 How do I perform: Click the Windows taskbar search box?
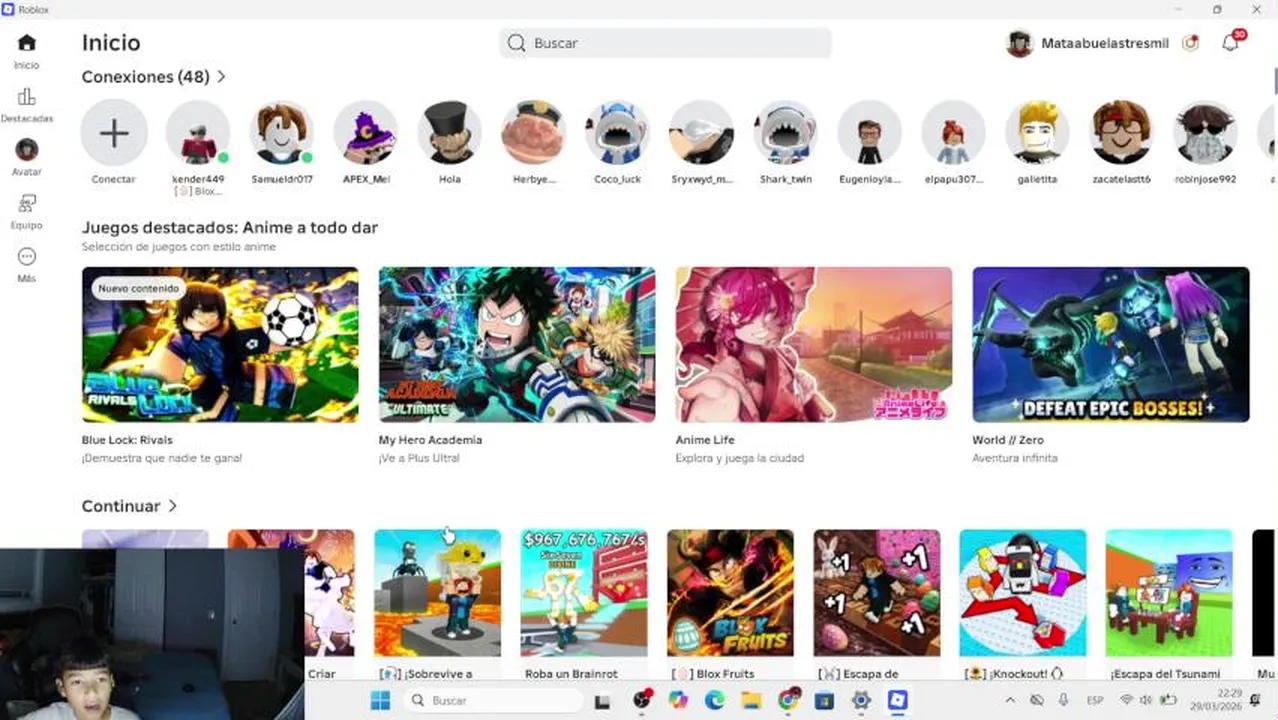[x=492, y=700]
